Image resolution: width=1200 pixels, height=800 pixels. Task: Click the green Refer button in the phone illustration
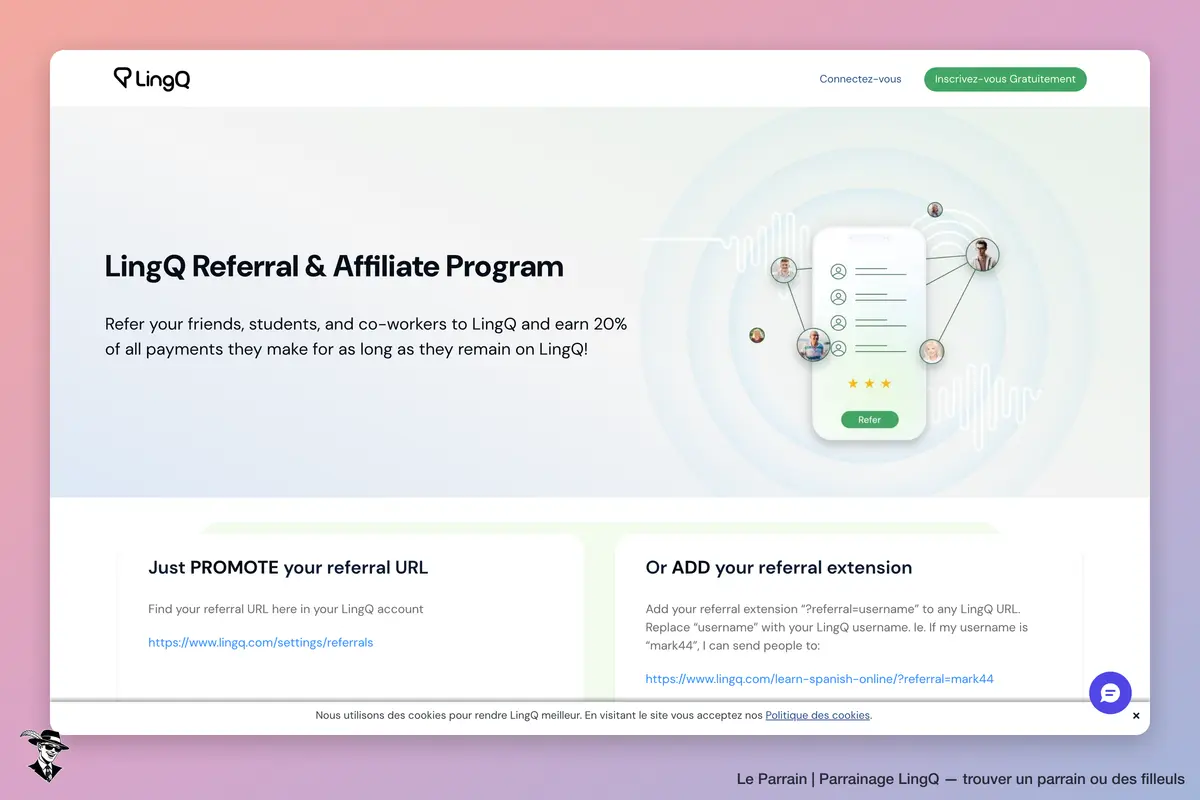(x=870, y=420)
